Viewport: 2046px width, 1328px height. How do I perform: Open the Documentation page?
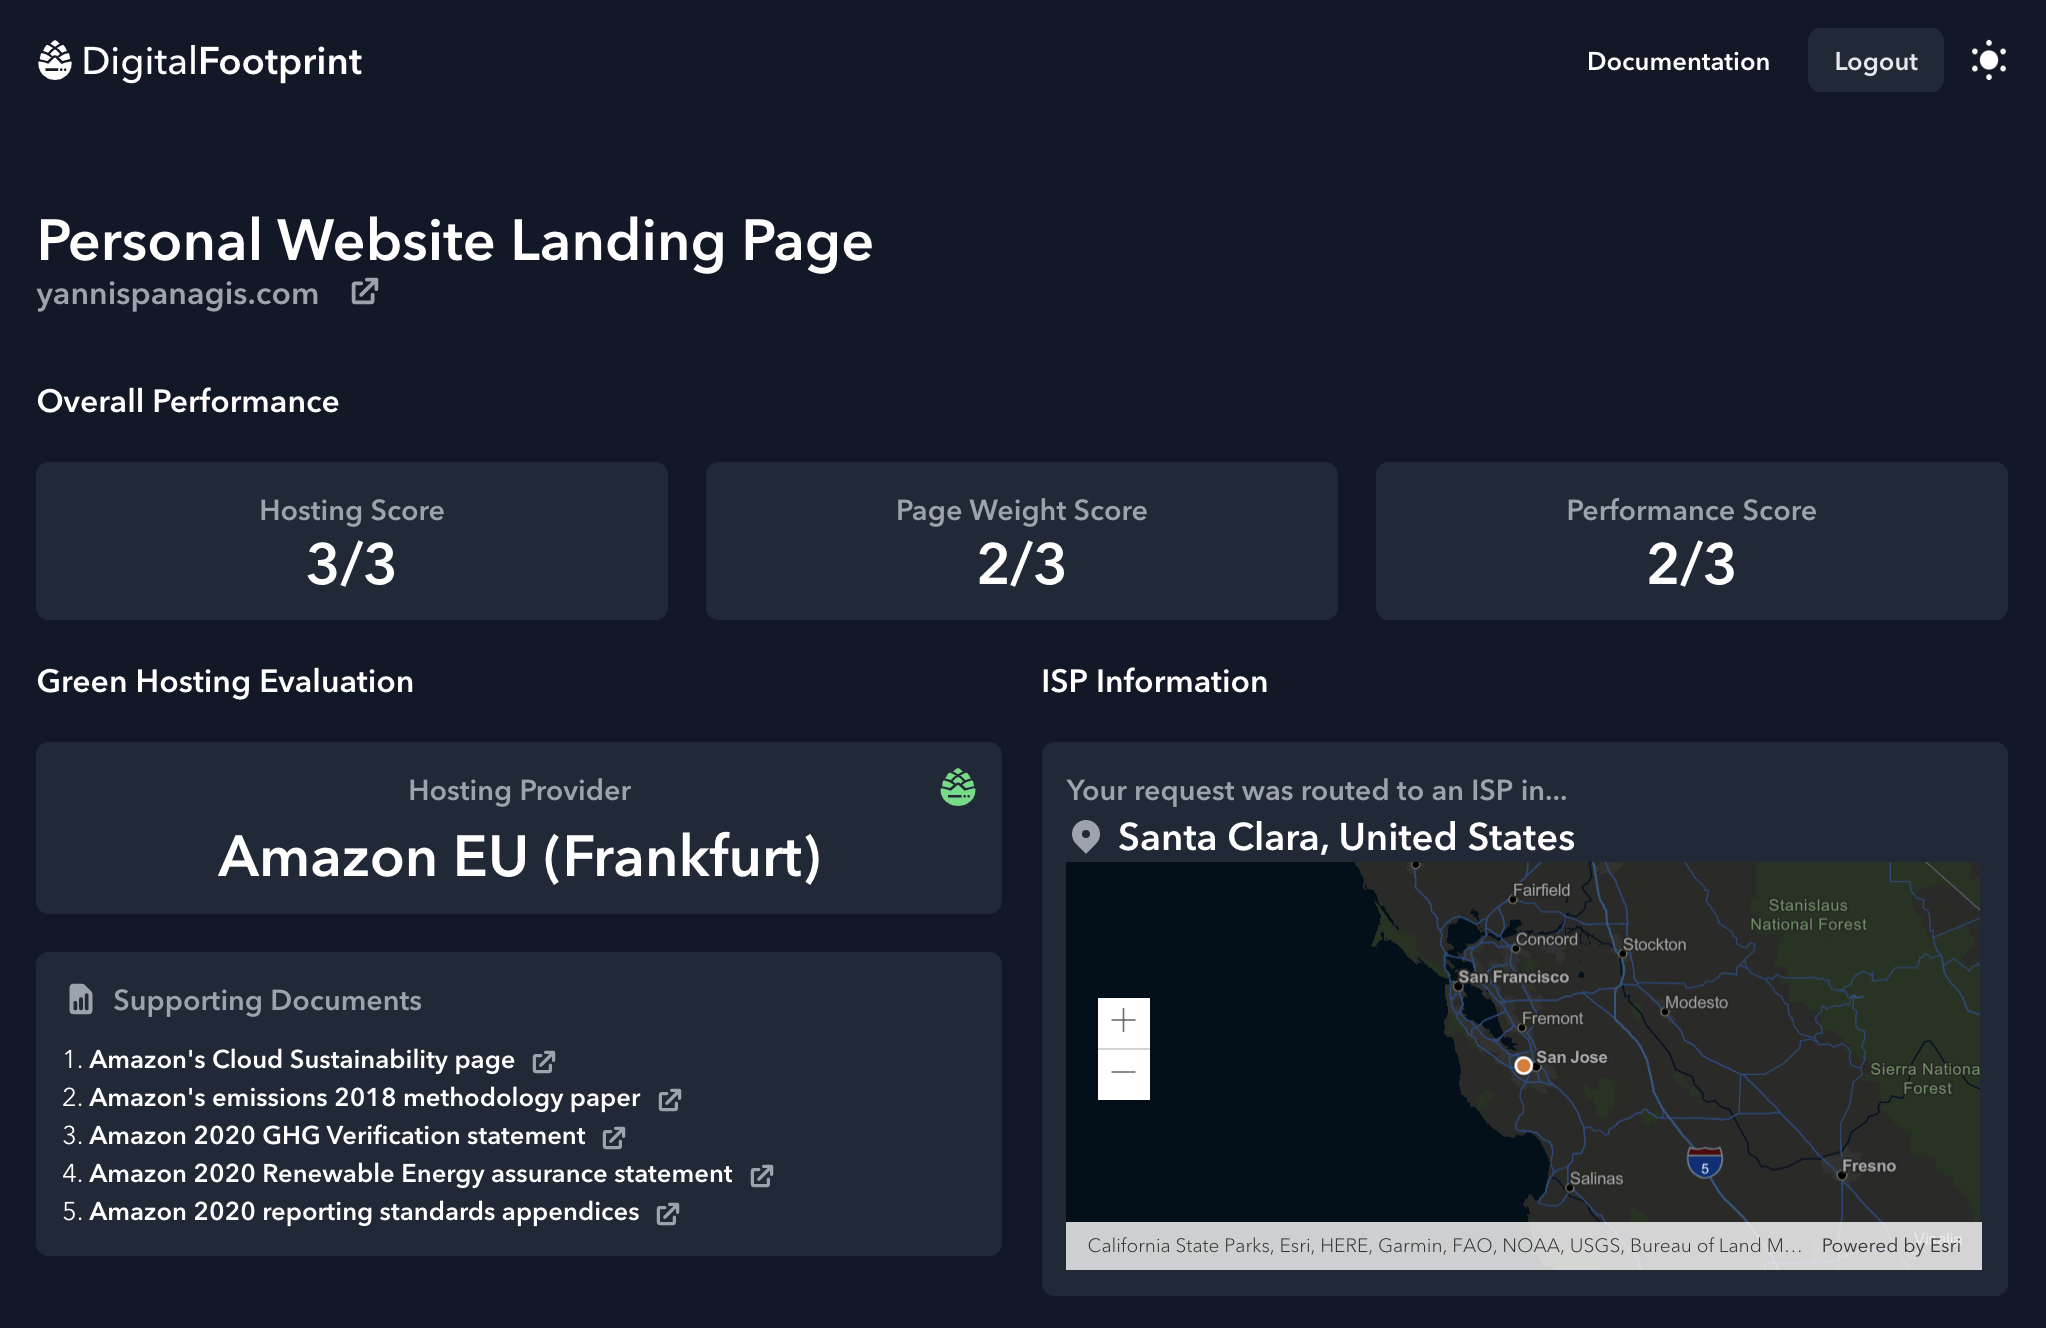click(1677, 61)
